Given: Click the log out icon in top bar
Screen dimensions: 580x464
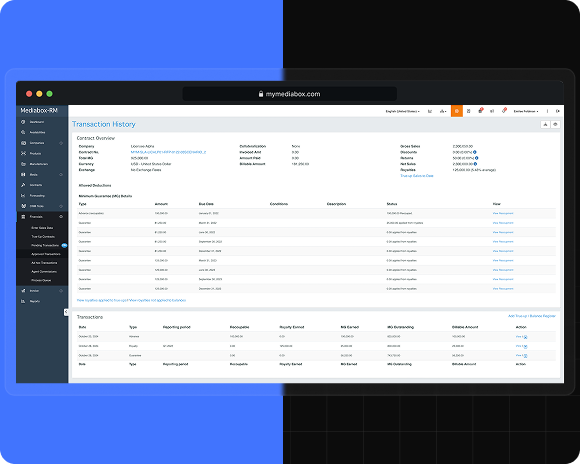Looking at the screenshot, I should click(x=557, y=111).
